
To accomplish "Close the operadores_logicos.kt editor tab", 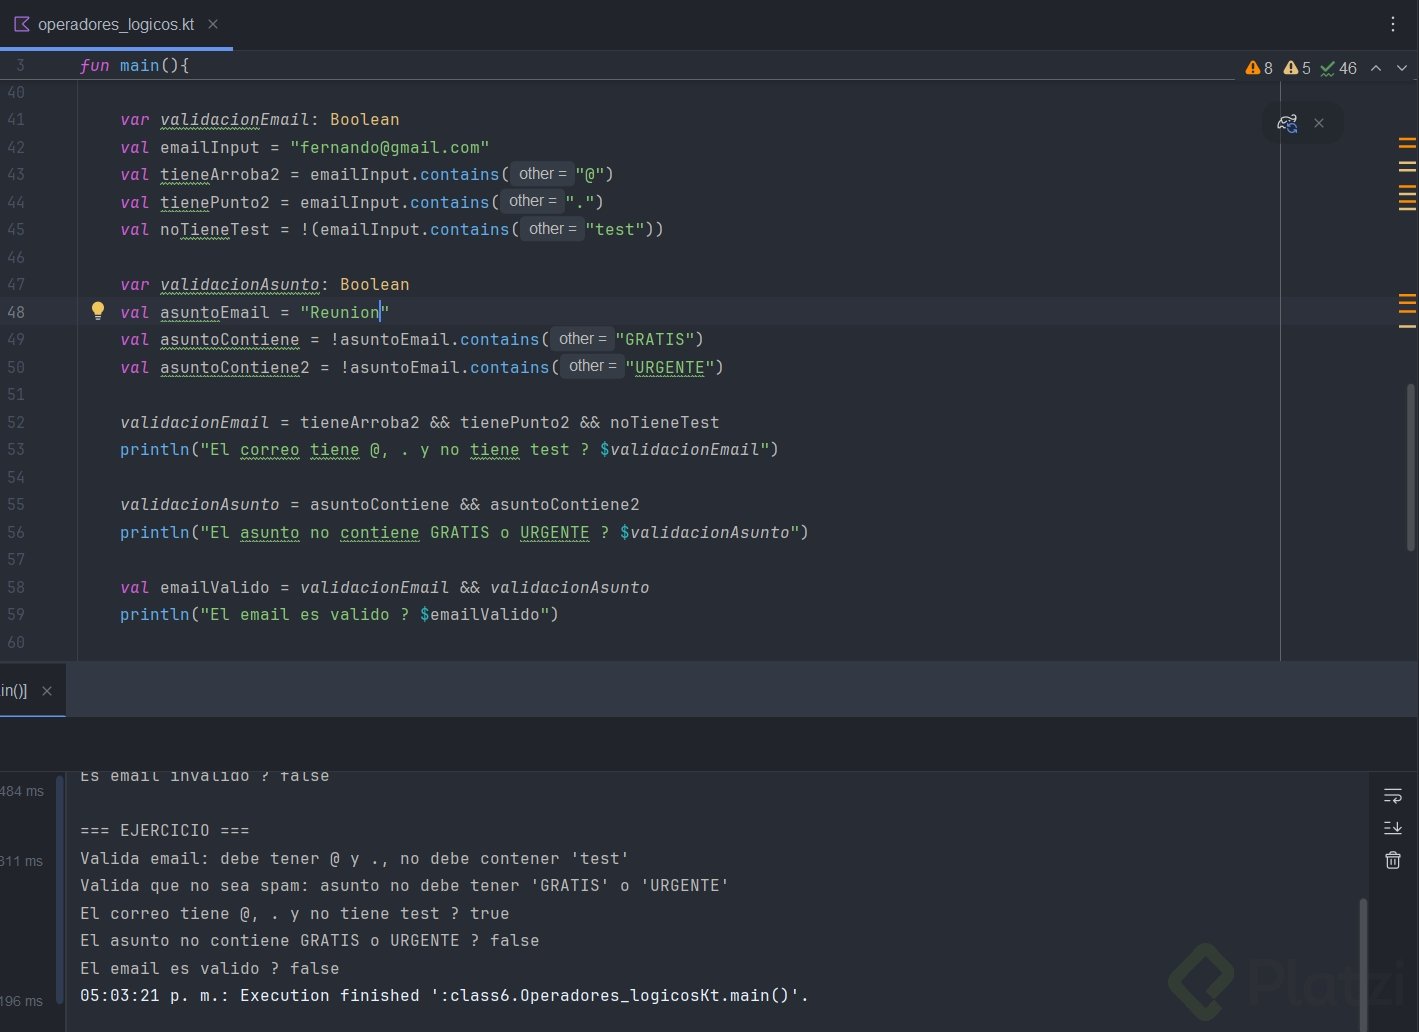I will coord(213,24).
